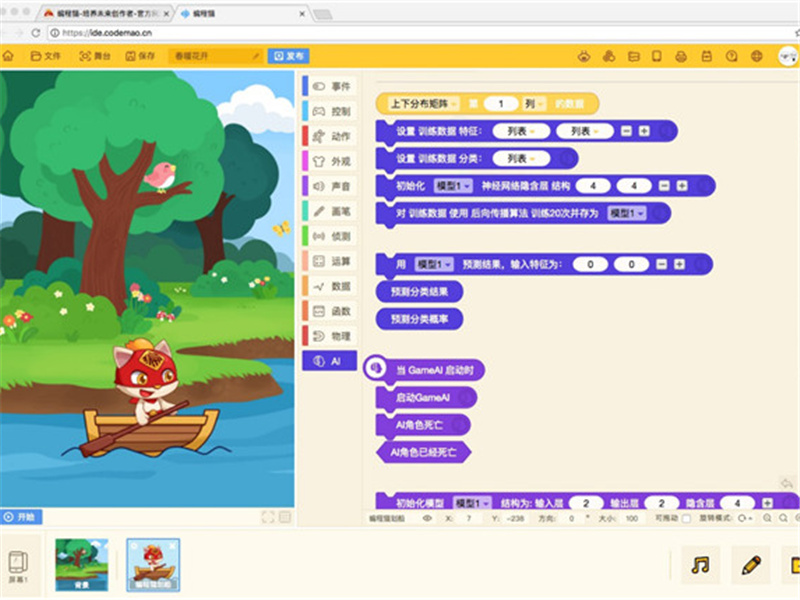
Task: Click plus button on 训练数据 特征 block
Action: pyautogui.click(x=644, y=132)
